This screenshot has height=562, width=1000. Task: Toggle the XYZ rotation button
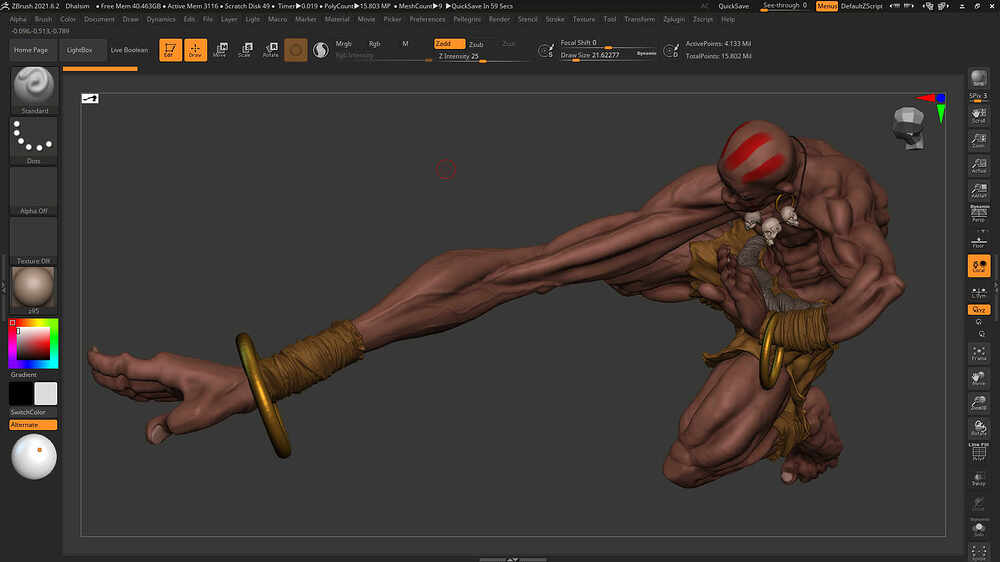pyautogui.click(x=978, y=310)
